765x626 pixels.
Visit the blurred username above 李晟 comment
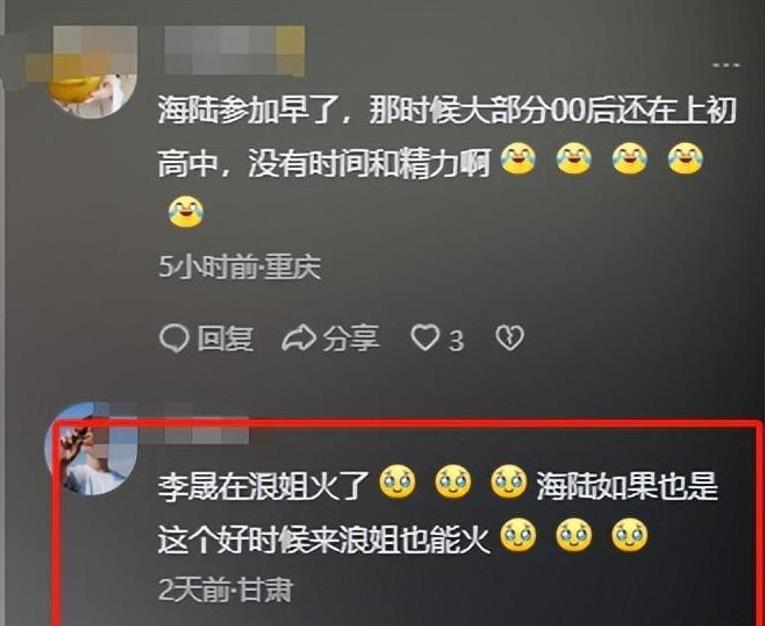(x=207, y=424)
